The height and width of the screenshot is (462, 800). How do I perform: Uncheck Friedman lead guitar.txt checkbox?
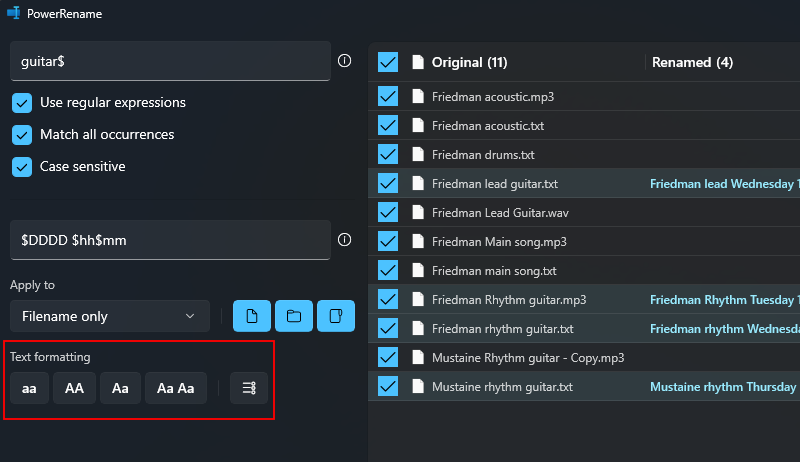point(388,184)
